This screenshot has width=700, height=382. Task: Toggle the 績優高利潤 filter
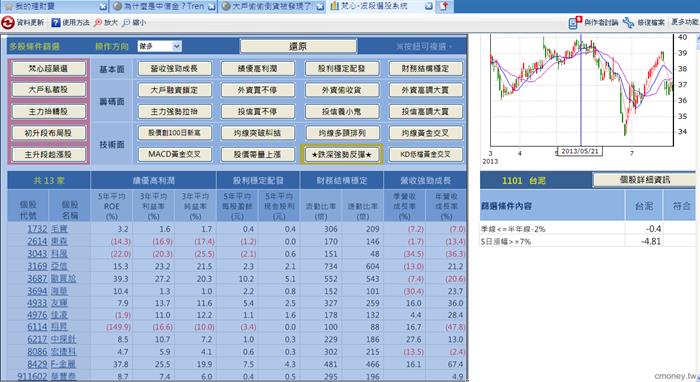pyautogui.click(x=258, y=68)
